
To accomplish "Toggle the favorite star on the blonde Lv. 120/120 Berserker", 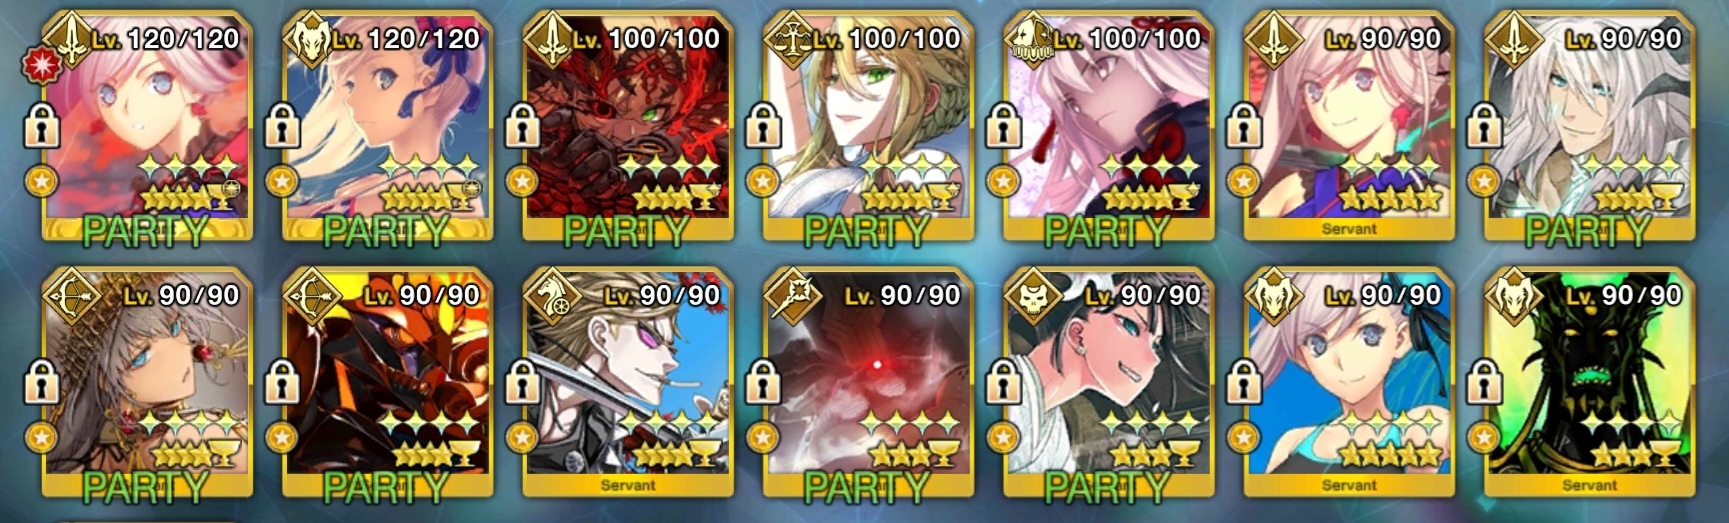I will pos(281,181).
